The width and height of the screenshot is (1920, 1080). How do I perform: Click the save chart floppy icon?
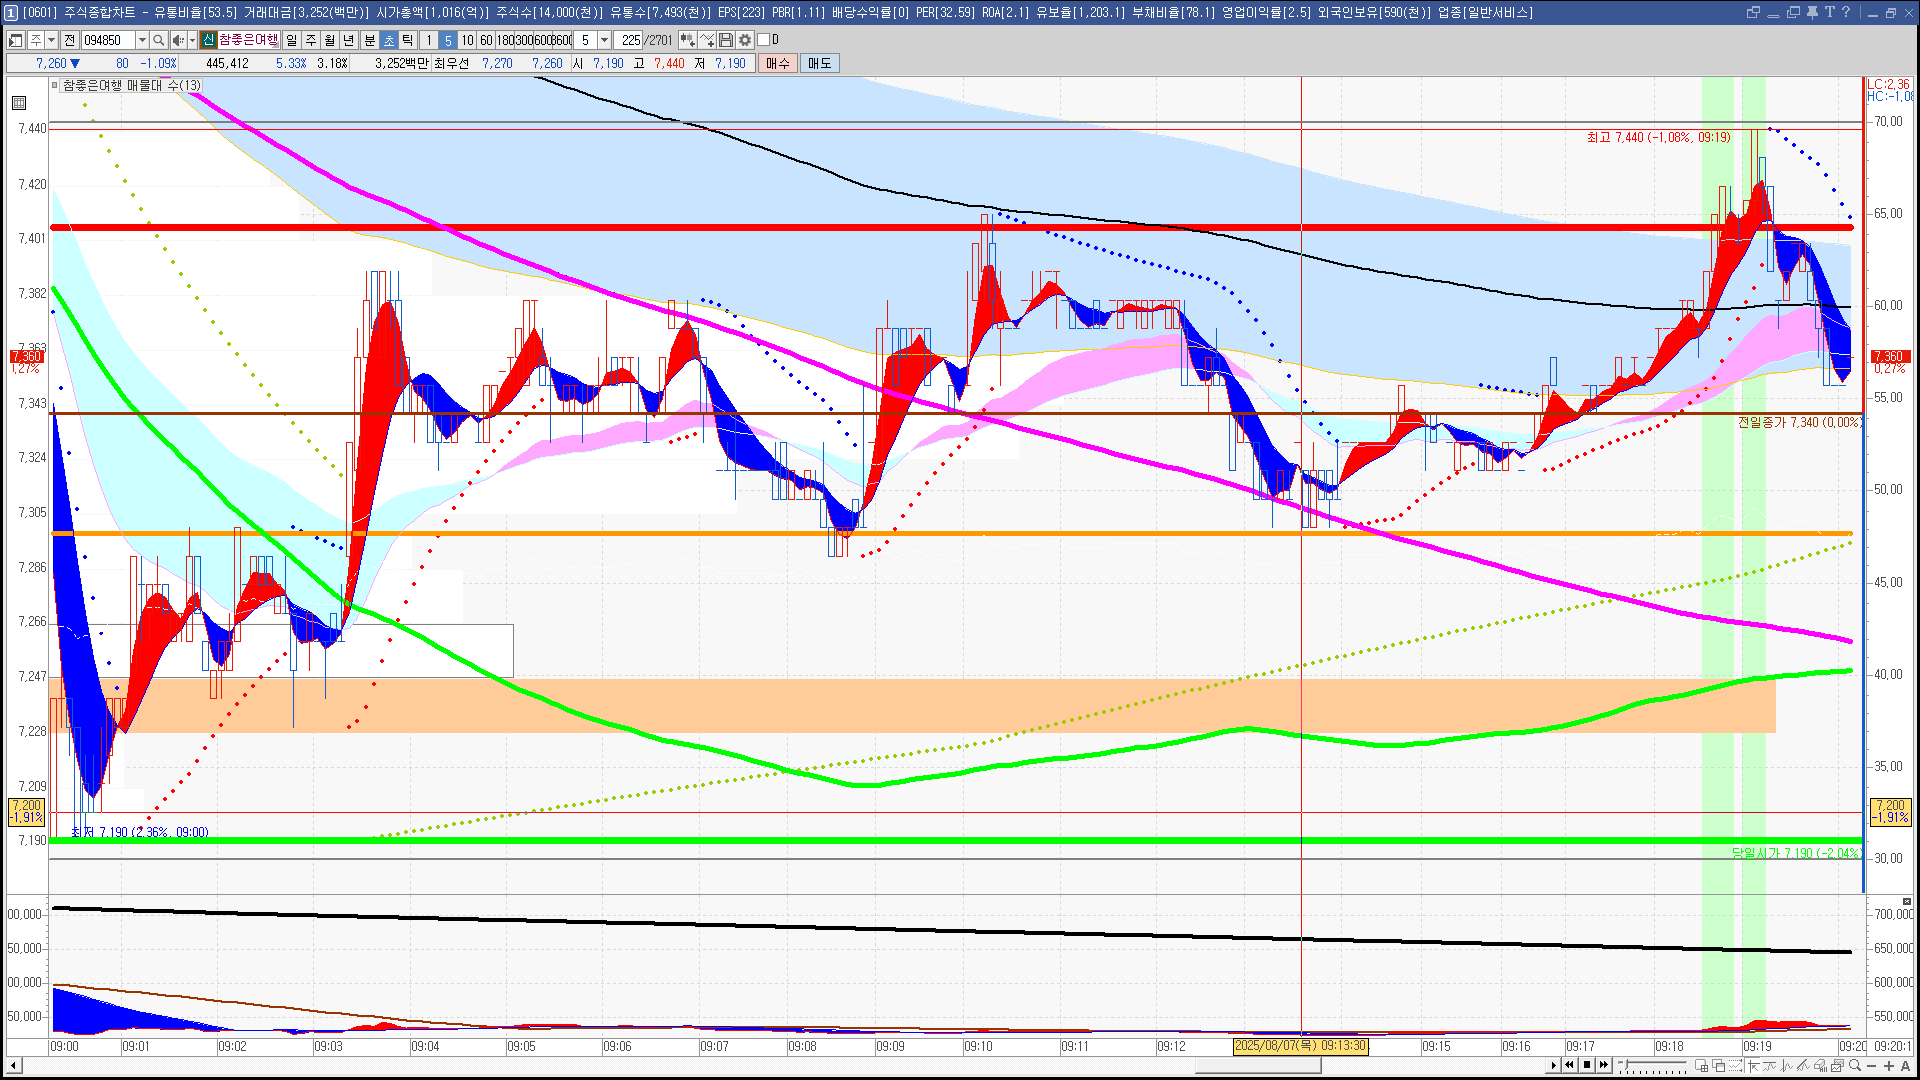point(726,40)
